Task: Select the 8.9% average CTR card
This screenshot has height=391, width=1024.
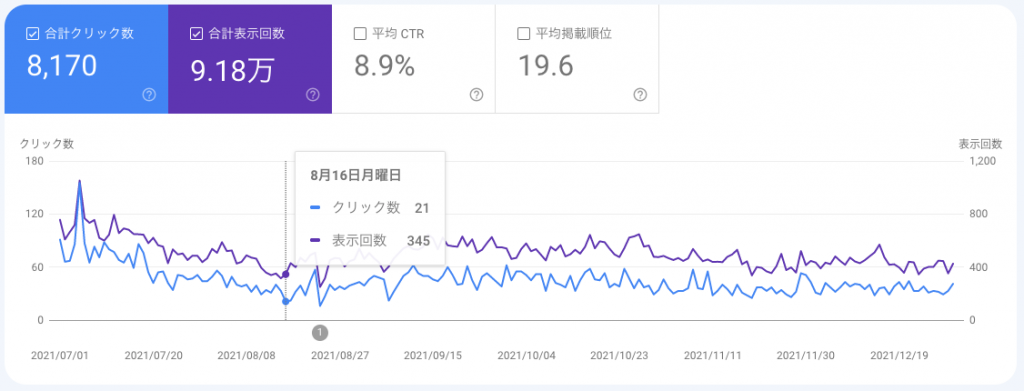Action: [413, 59]
